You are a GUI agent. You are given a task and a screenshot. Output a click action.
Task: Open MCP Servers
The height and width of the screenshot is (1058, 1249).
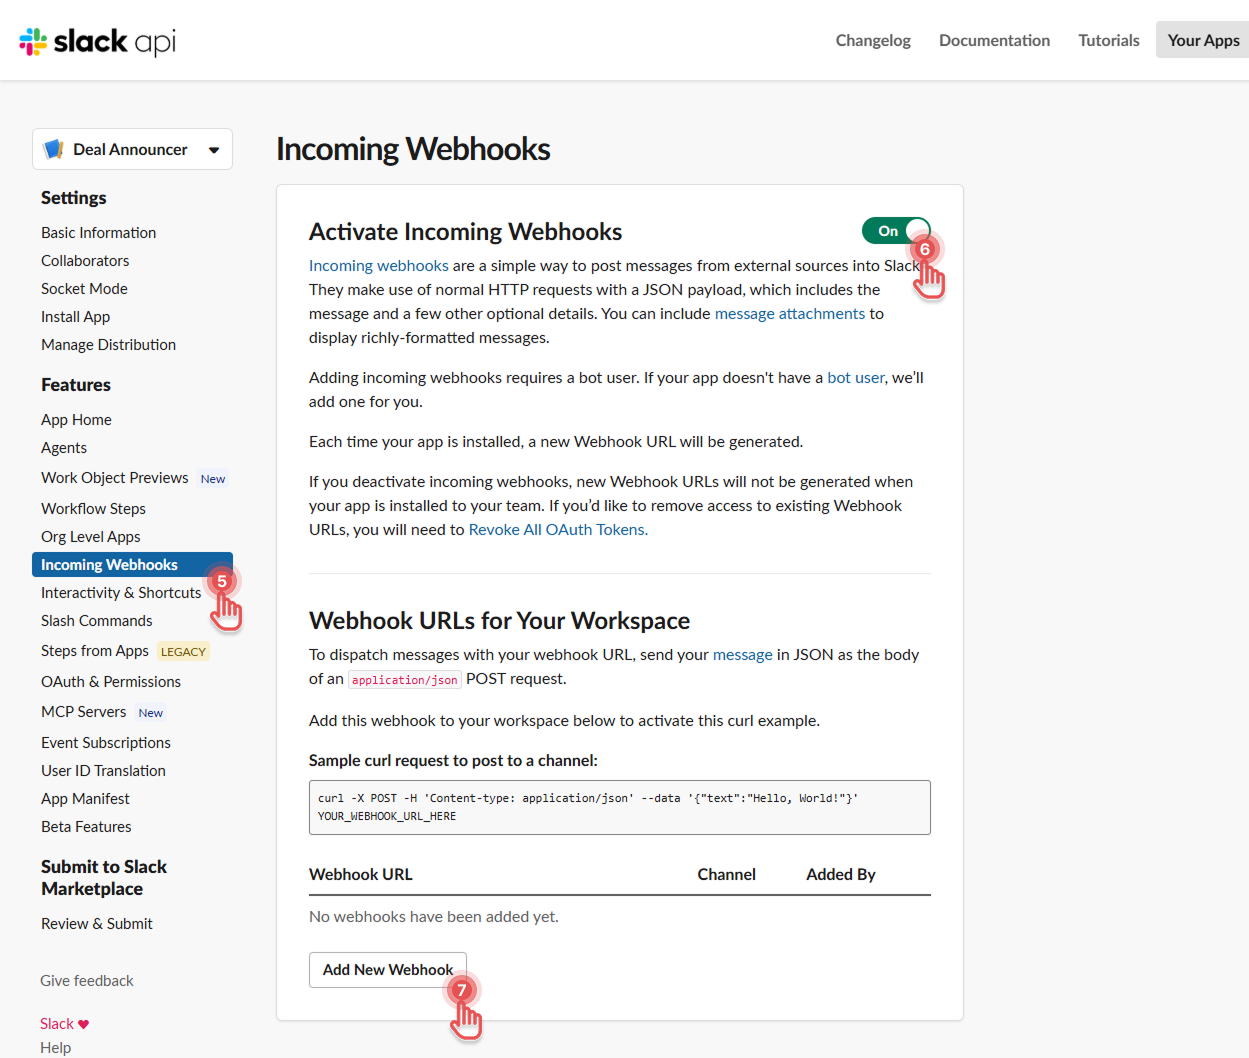point(83,711)
